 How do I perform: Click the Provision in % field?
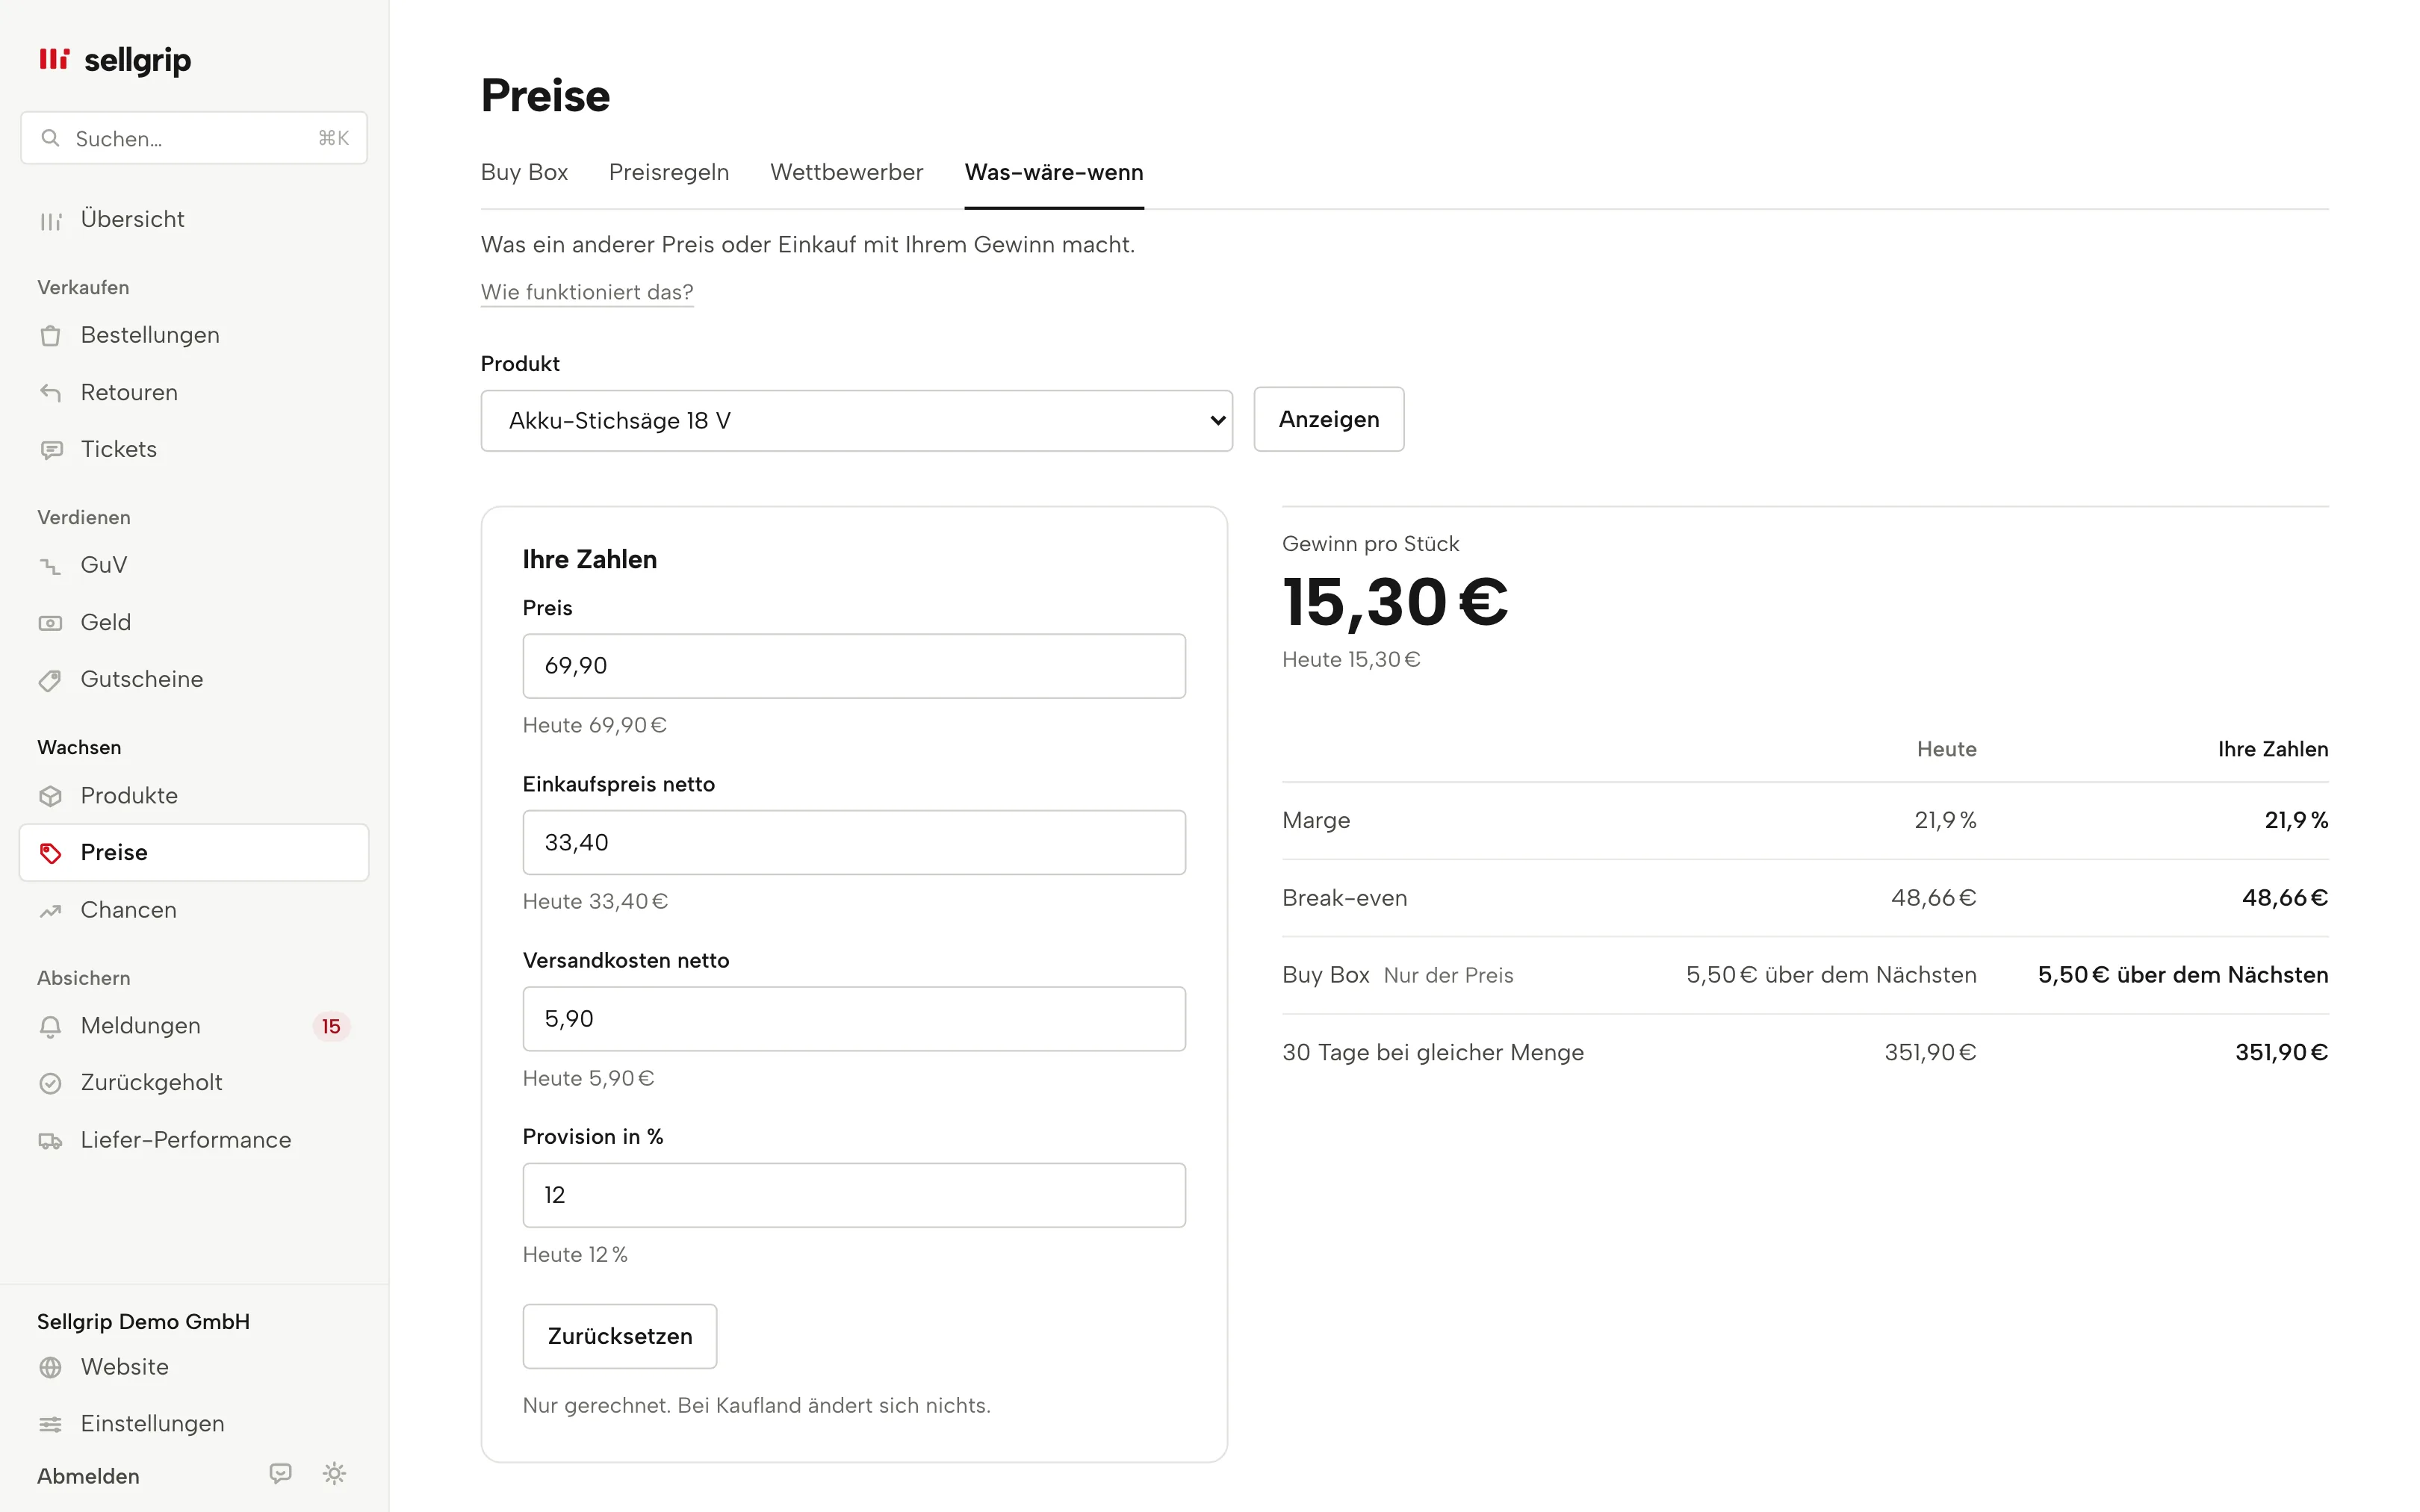click(854, 1195)
